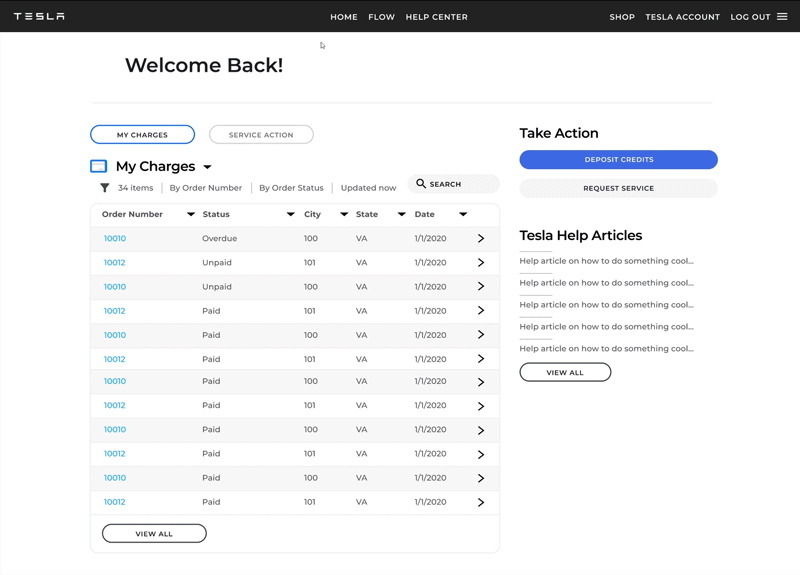Open order 10010 link in Overdue row

[115, 239]
